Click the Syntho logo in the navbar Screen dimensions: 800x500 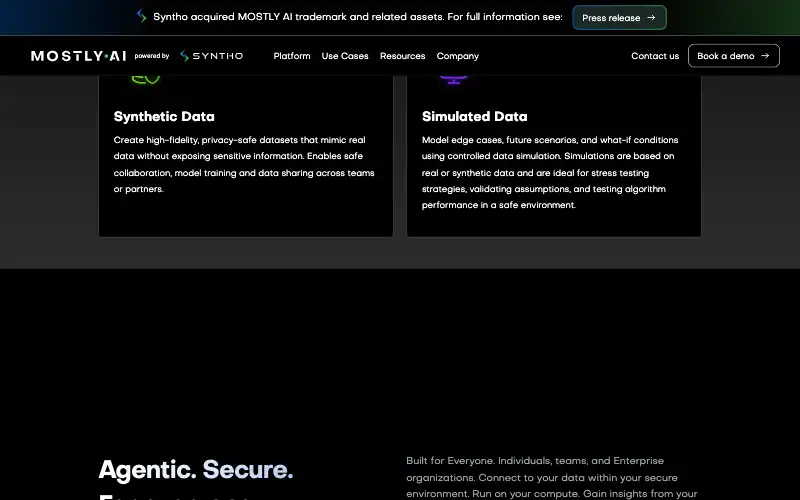211,56
